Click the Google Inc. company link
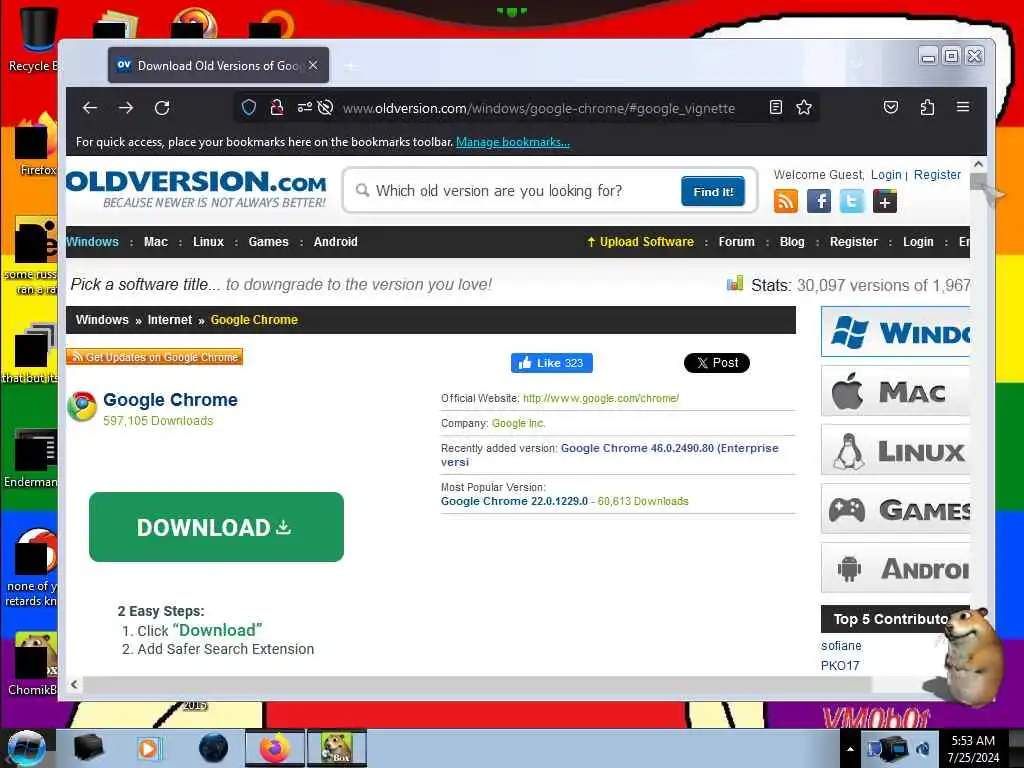 pyautogui.click(x=519, y=423)
